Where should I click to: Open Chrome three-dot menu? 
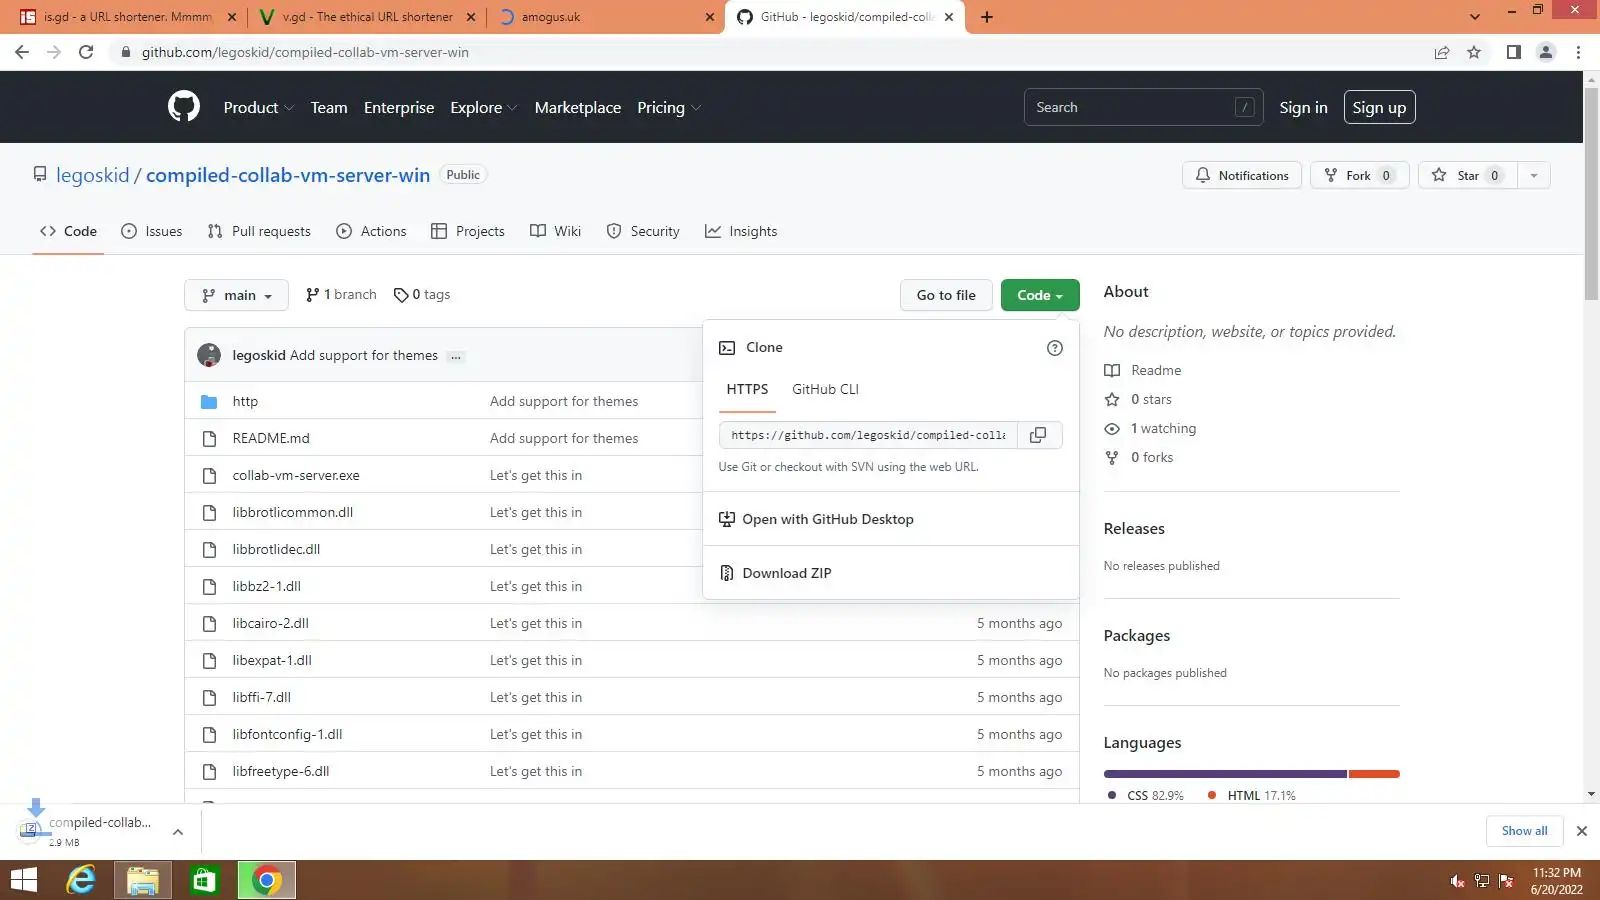pyautogui.click(x=1579, y=52)
